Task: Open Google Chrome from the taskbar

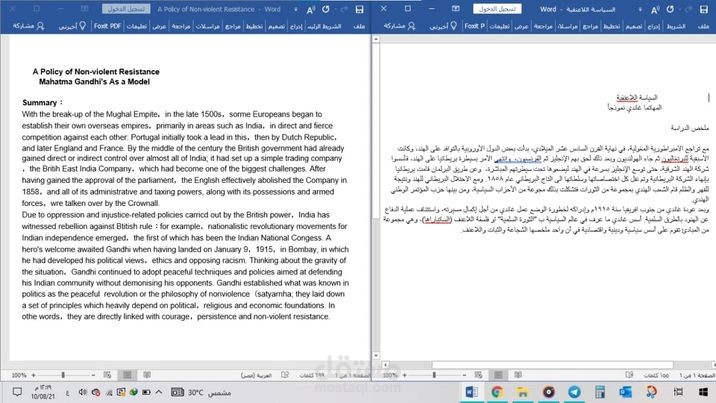Action: 497,392
